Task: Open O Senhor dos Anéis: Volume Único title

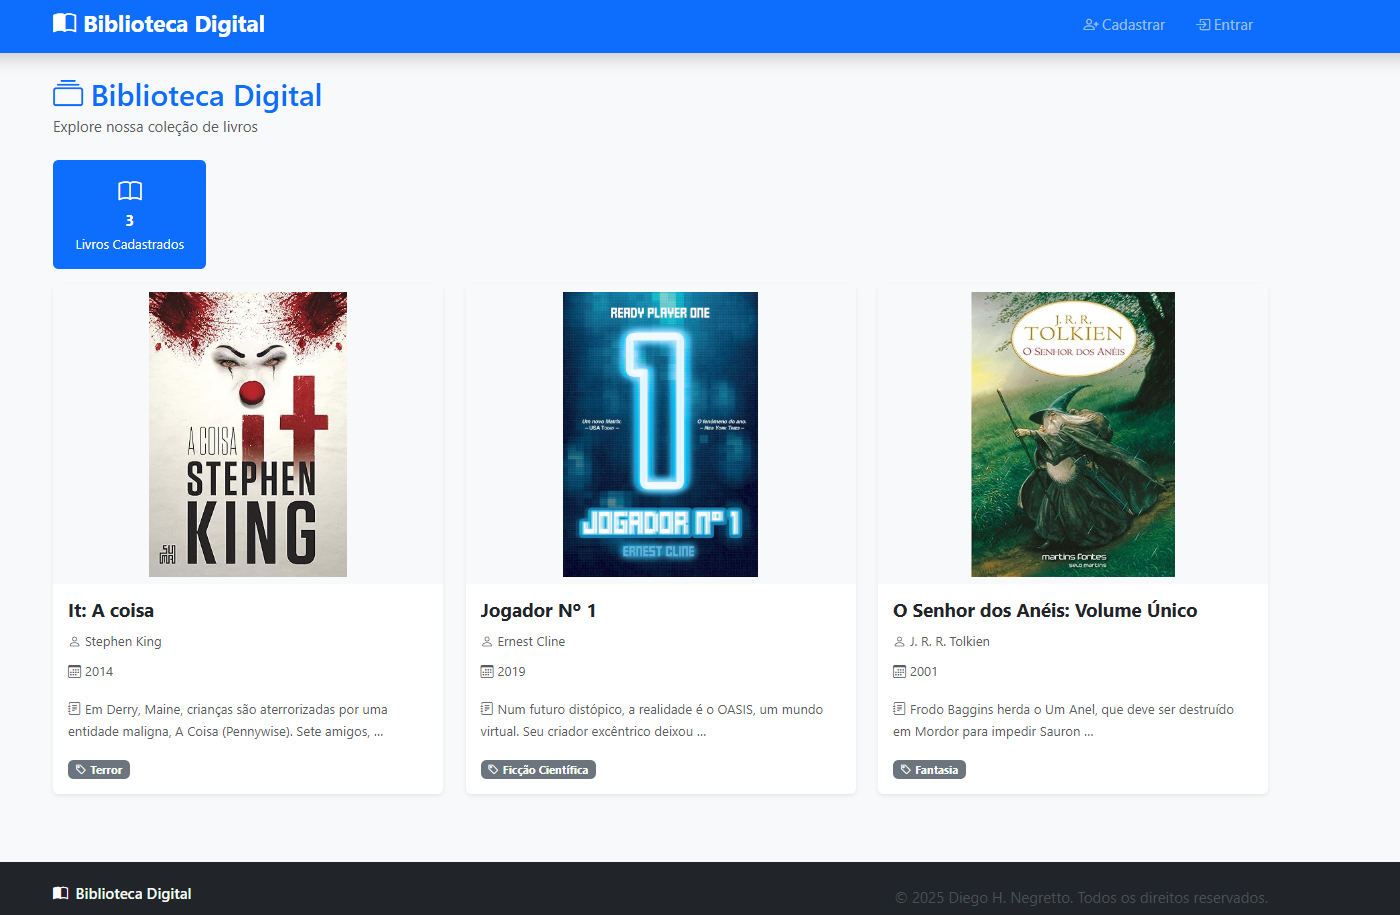Action: (x=1045, y=611)
